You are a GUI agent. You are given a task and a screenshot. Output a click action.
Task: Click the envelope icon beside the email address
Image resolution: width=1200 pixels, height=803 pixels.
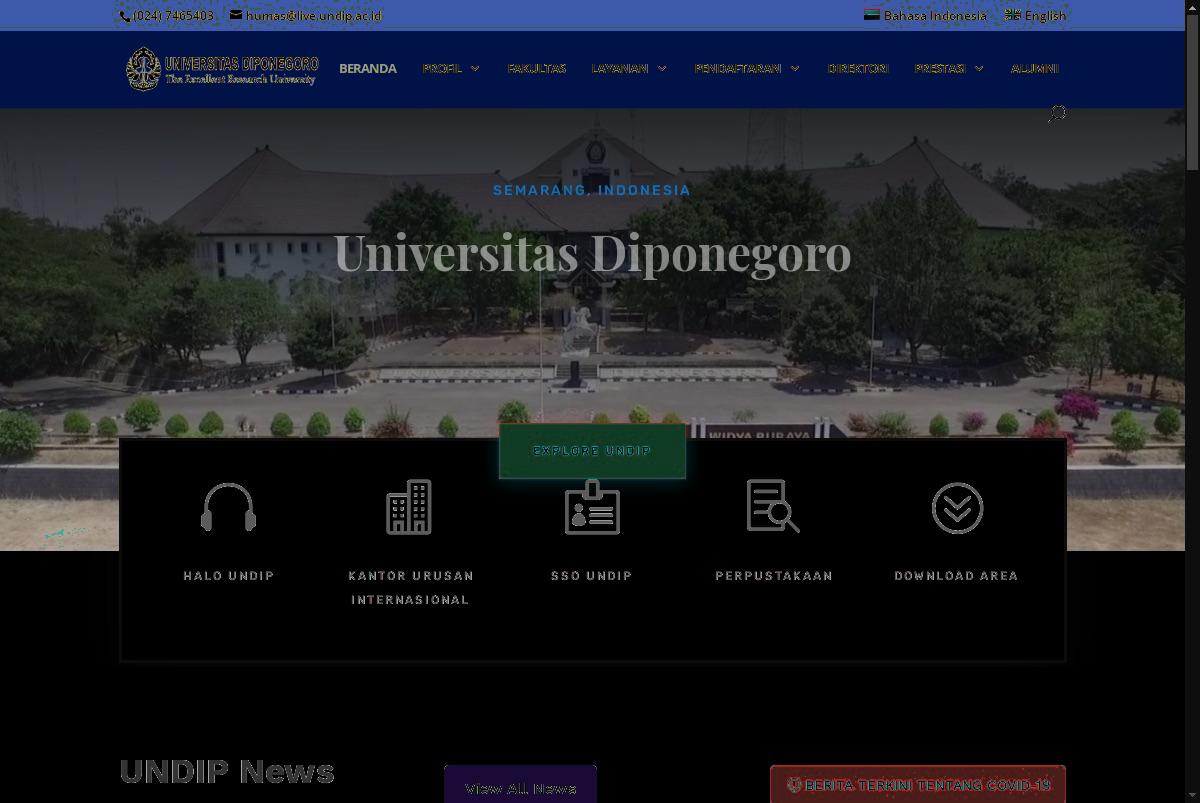[x=236, y=15]
